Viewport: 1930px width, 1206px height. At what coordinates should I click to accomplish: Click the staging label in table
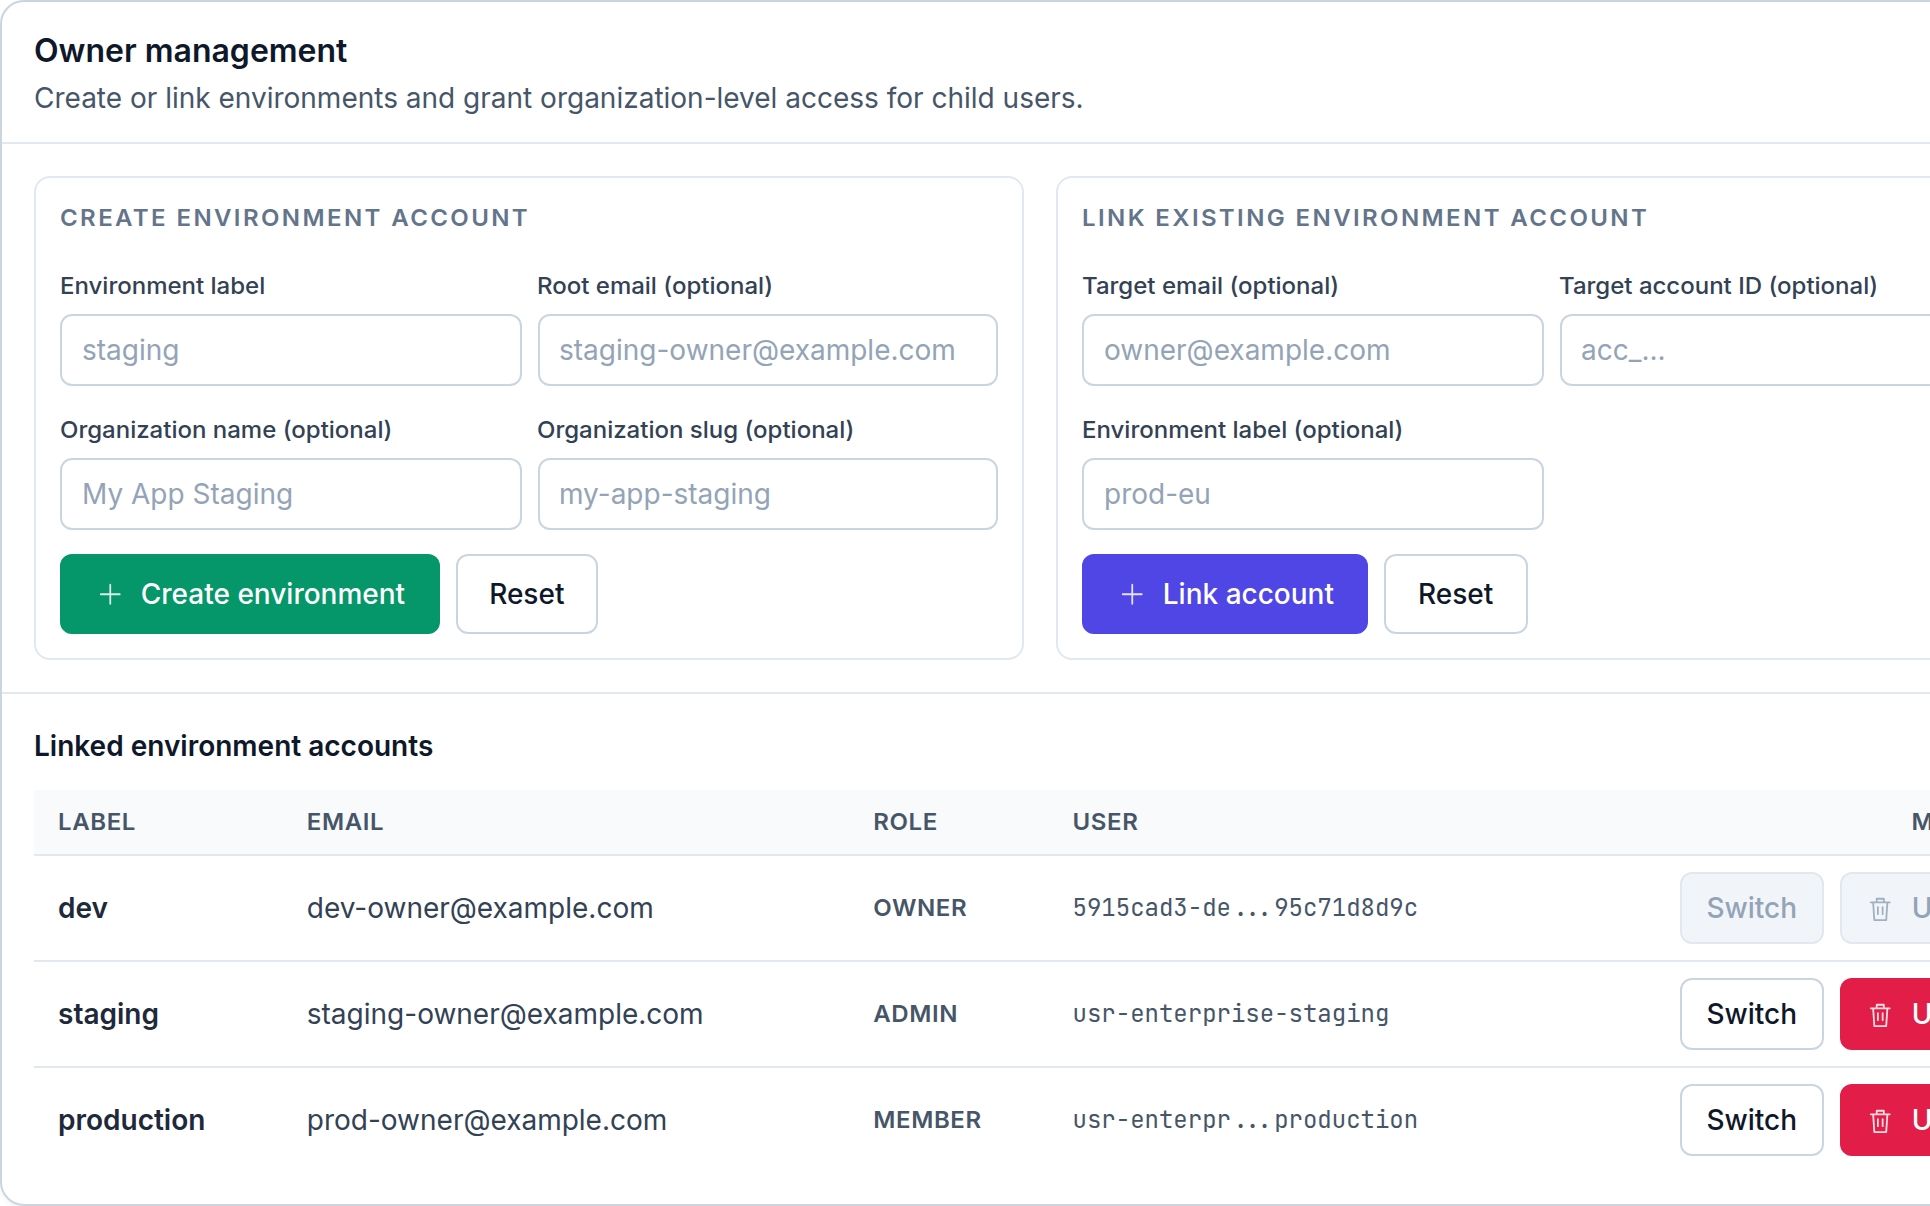[x=108, y=1014]
